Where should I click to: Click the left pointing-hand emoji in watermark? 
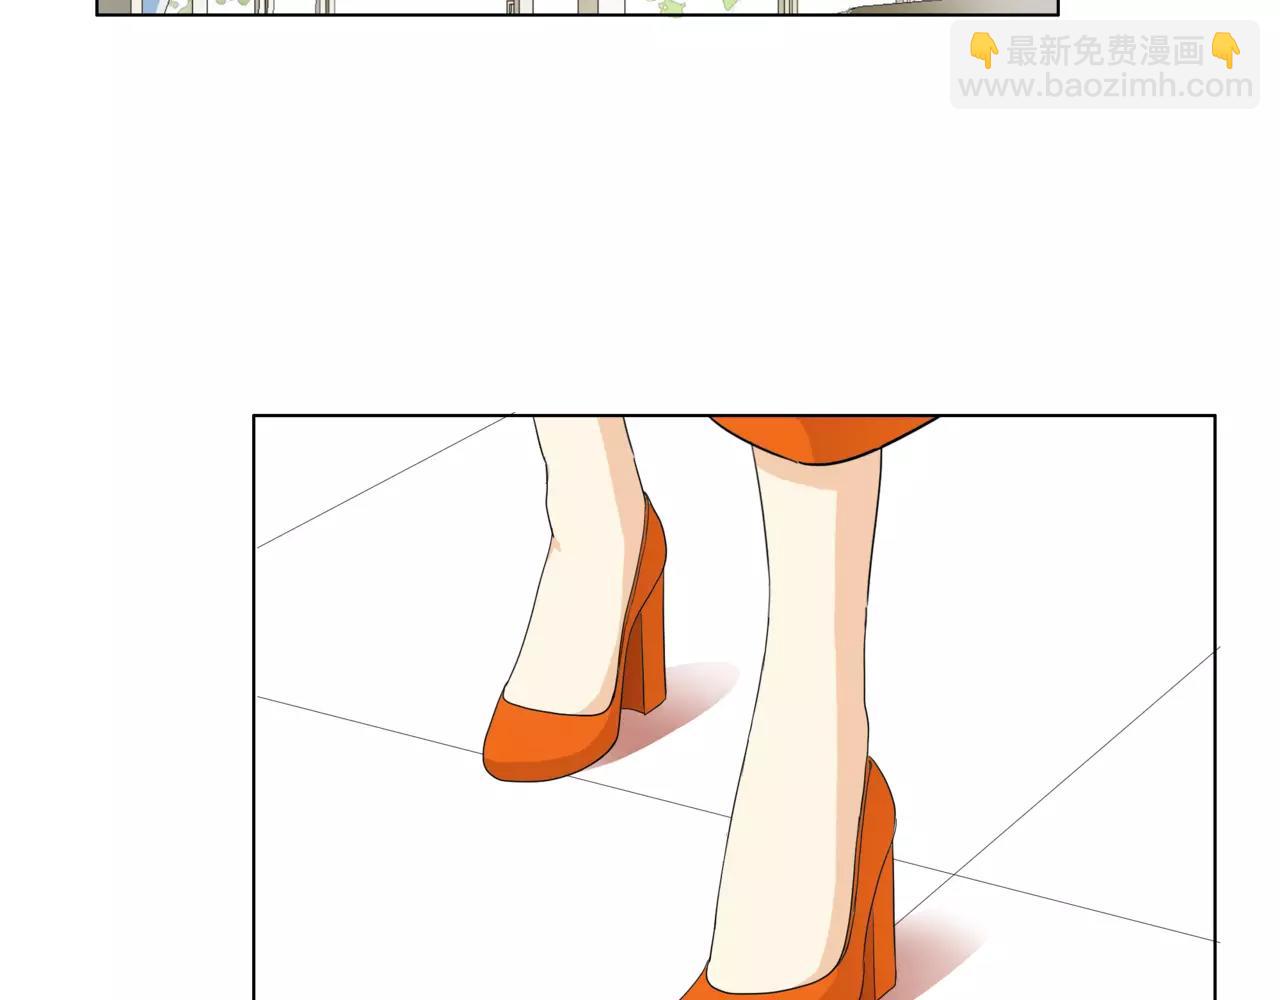(x=984, y=50)
